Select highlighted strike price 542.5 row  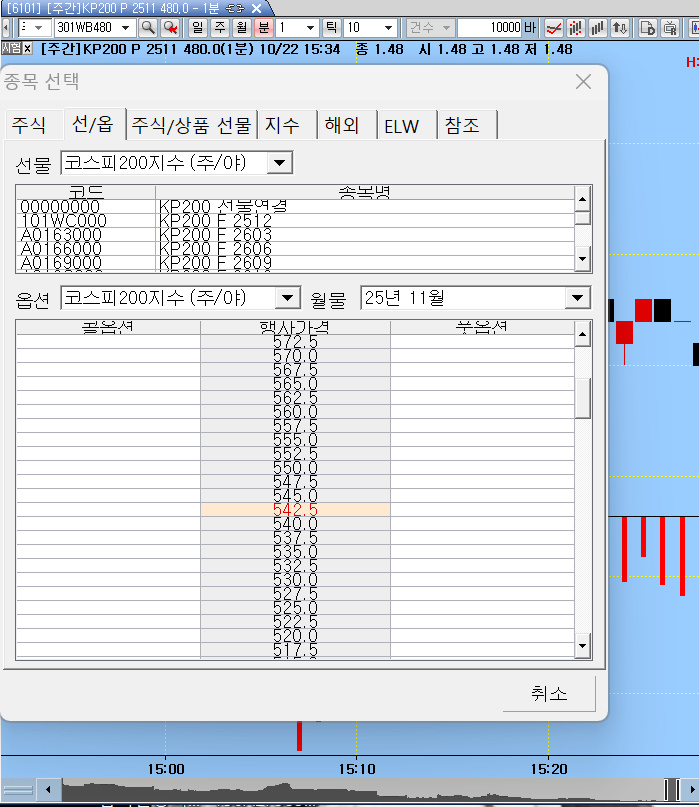[x=295, y=510]
